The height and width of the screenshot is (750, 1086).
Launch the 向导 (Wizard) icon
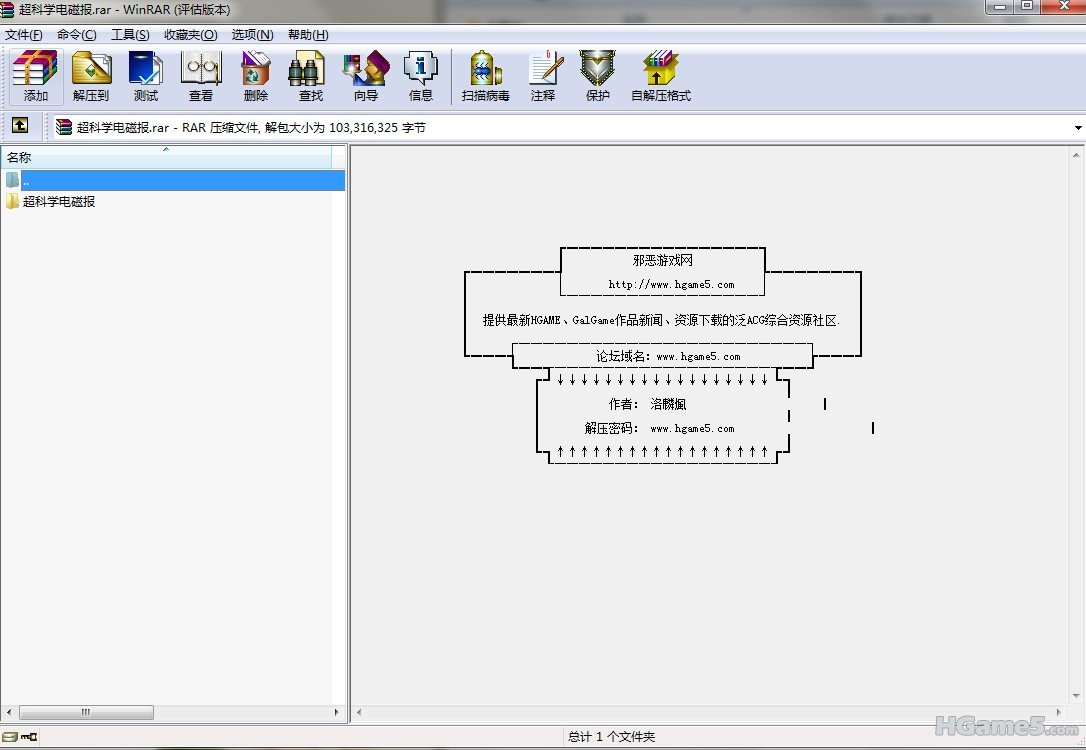[x=366, y=76]
